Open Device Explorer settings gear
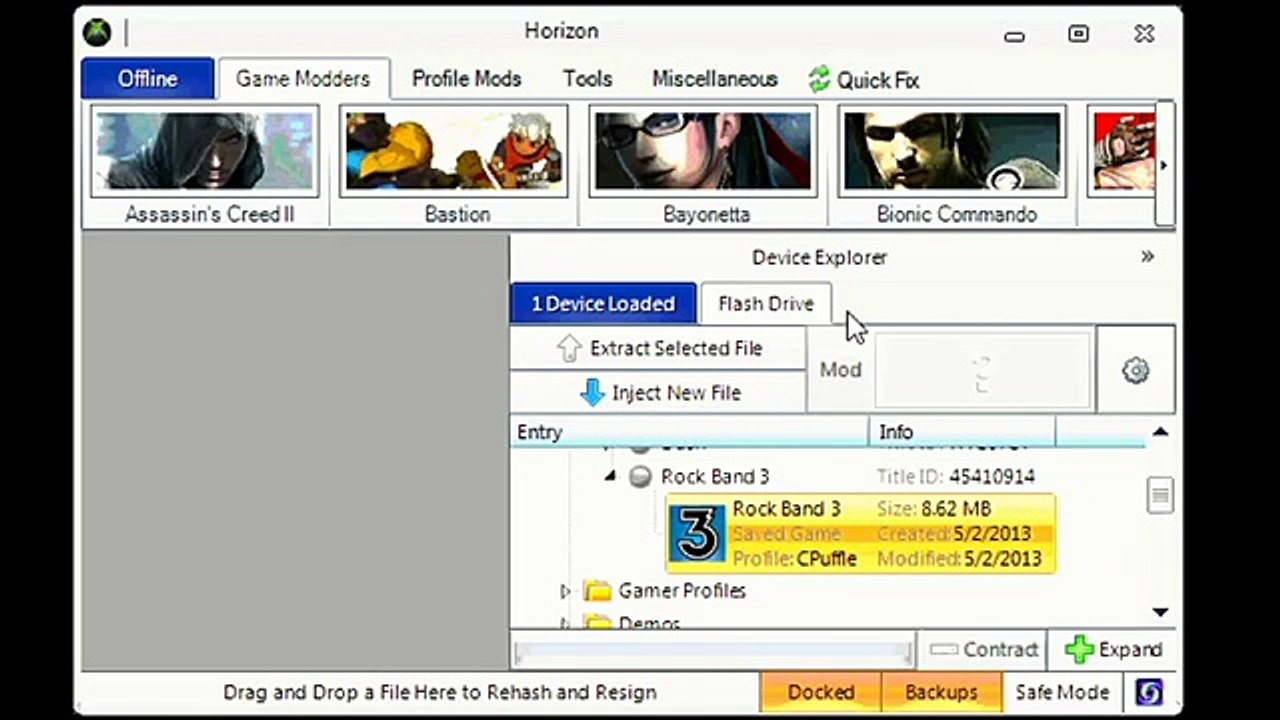Screen dimensions: 1280x720 (1135, 370)
